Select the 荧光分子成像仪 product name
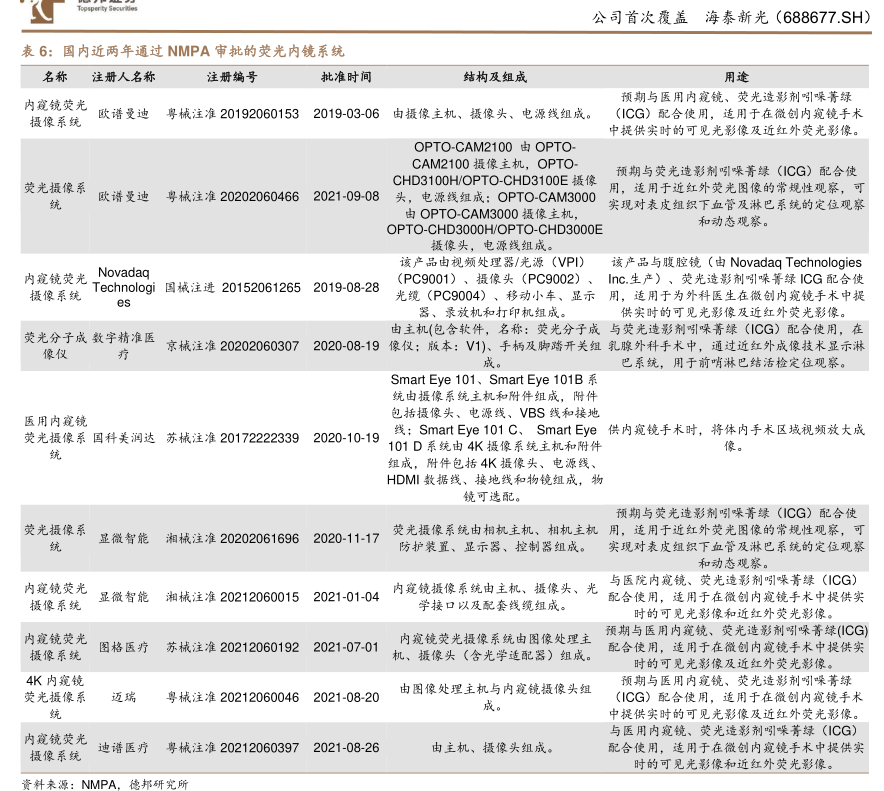 (x=55, y=345)
